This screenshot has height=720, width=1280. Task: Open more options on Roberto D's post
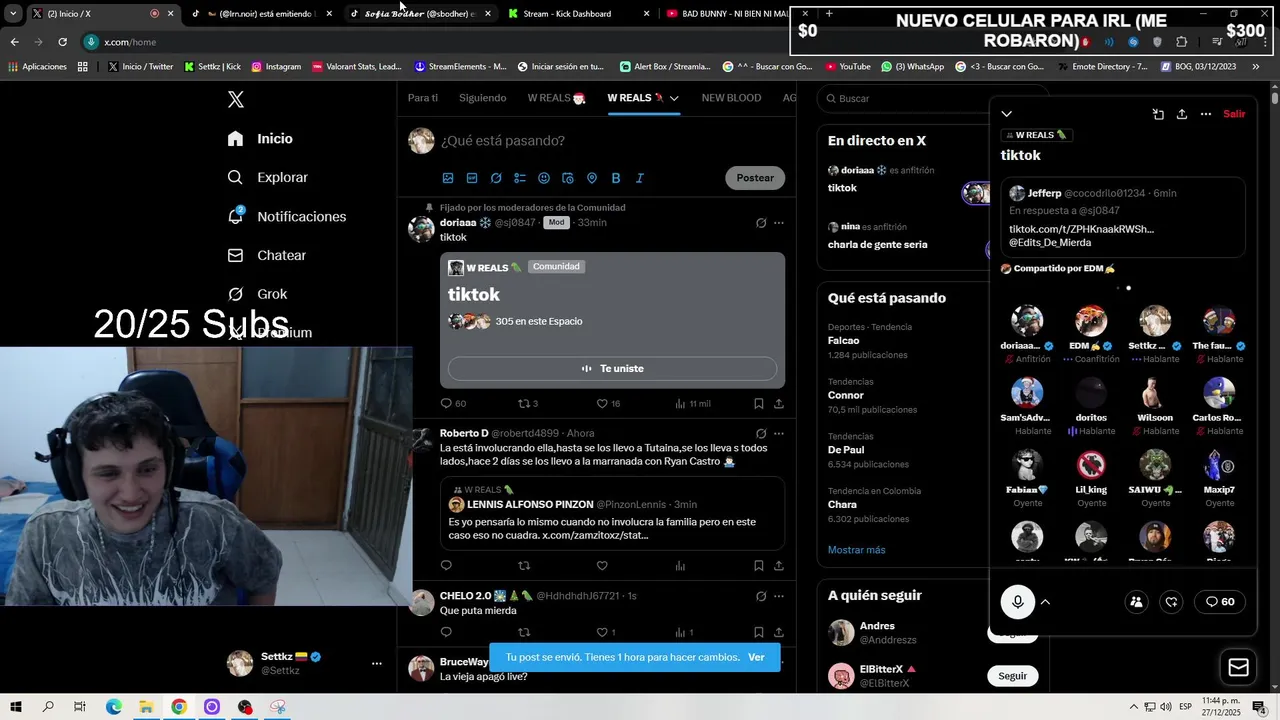[779, 434]
